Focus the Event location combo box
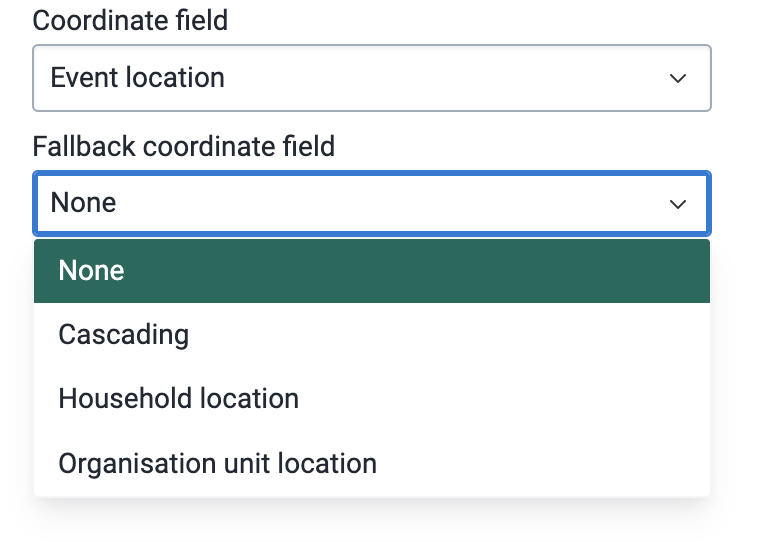Image resolution: width=764 pixels, height=542 pixels. point(372,78)
